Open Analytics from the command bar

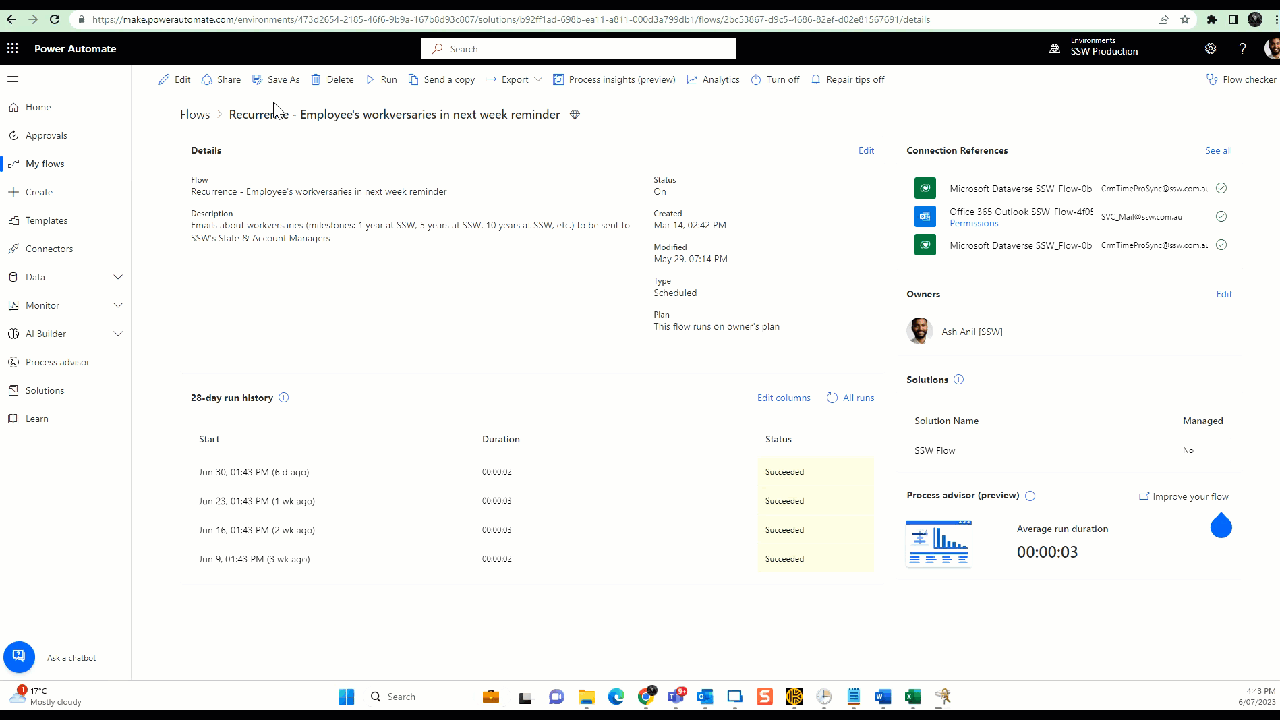click(x=713, y=80)
